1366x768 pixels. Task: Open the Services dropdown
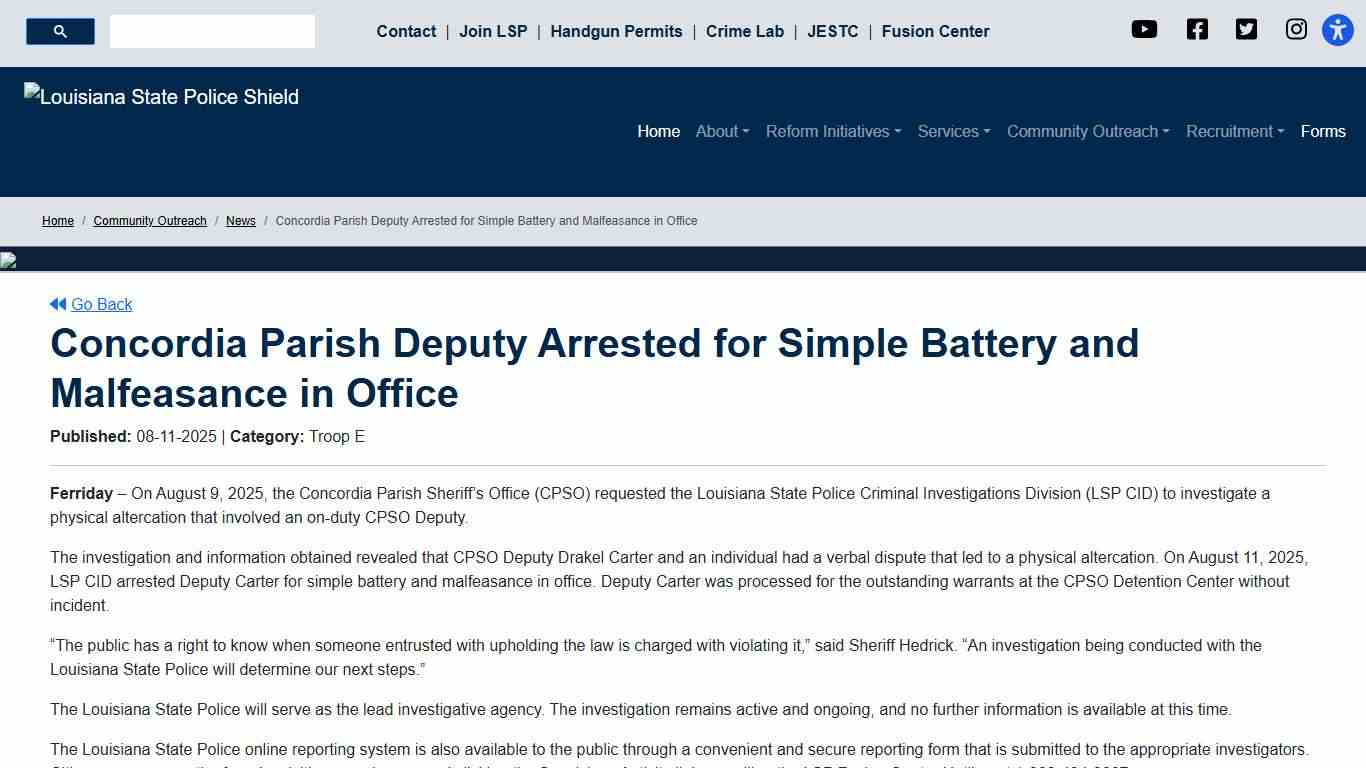coord(953,131)
